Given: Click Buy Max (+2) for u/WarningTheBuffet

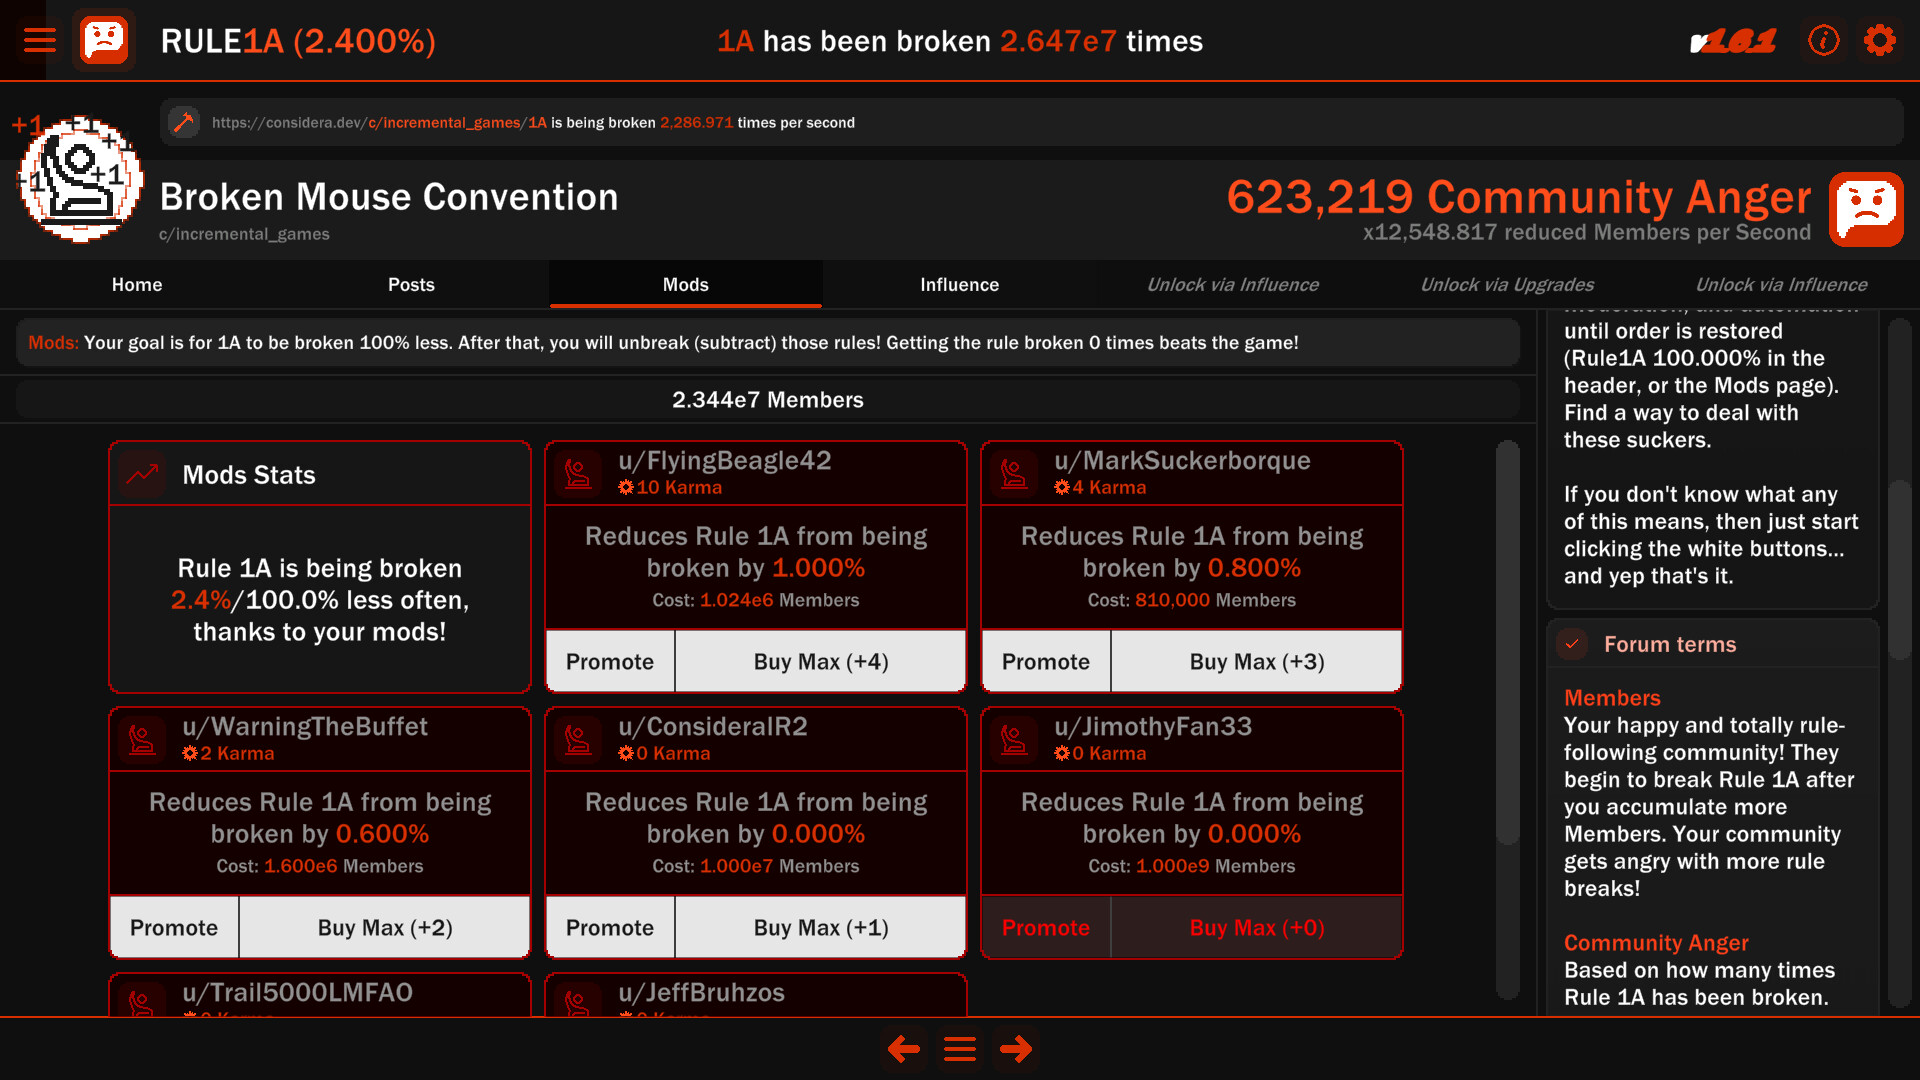Looking at the screenshot, I should pyautogui.click(x=385, y=927).
